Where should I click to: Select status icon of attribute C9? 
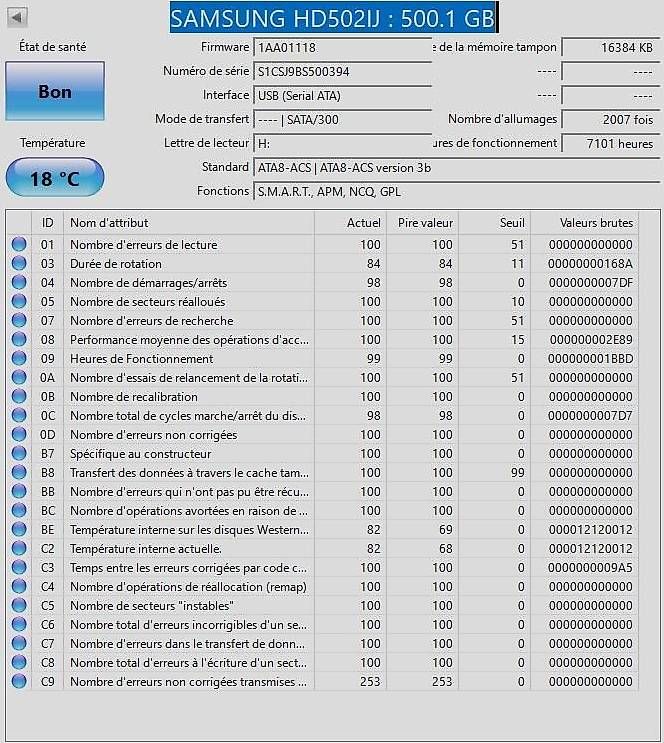click(19, 681)
